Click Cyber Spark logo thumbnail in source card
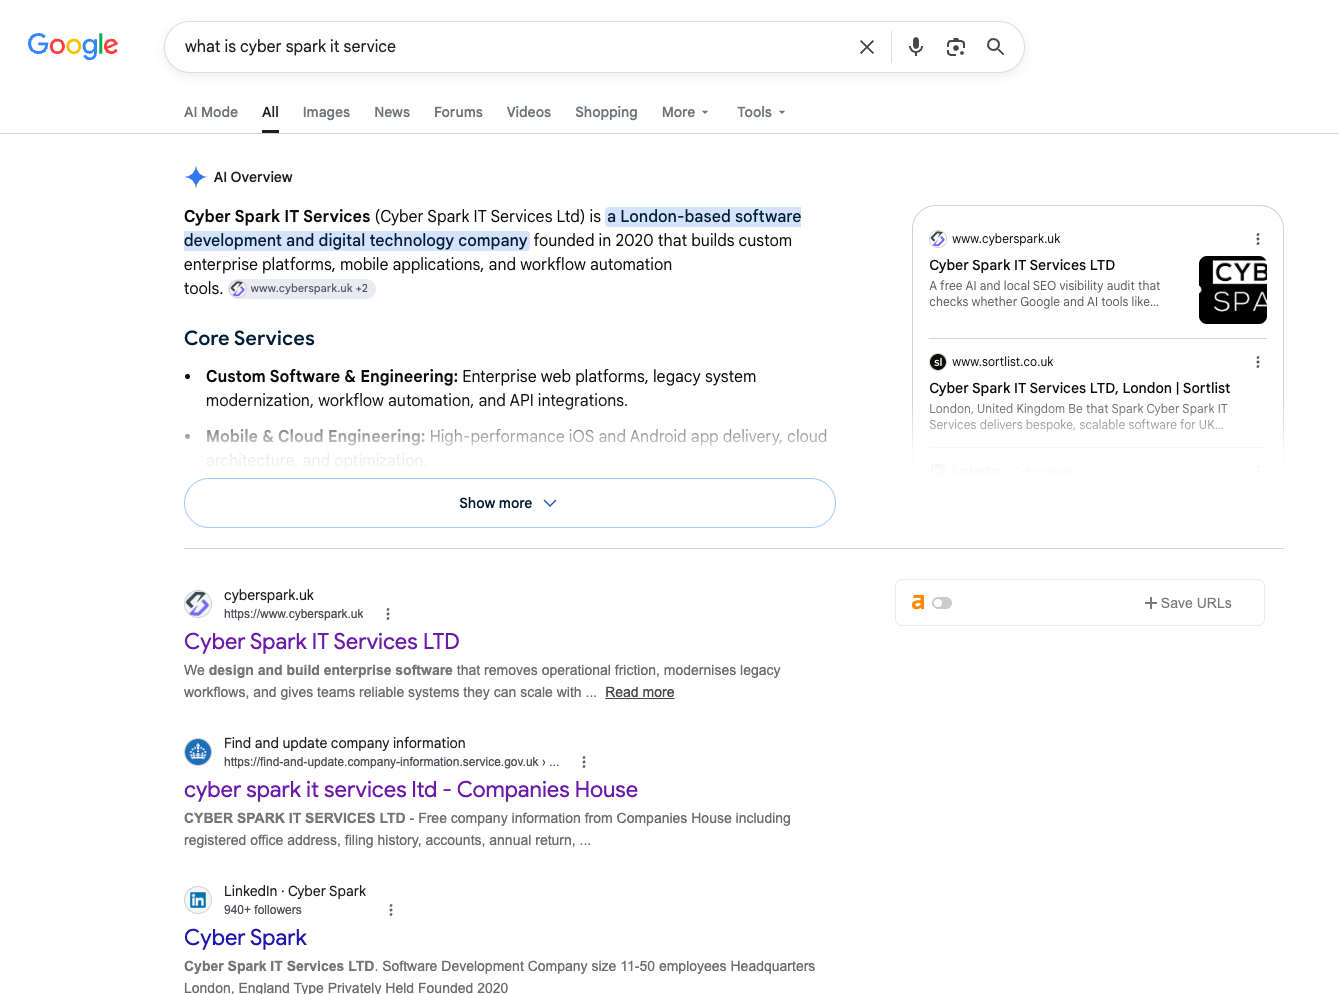 click(x=1233, y=290)
